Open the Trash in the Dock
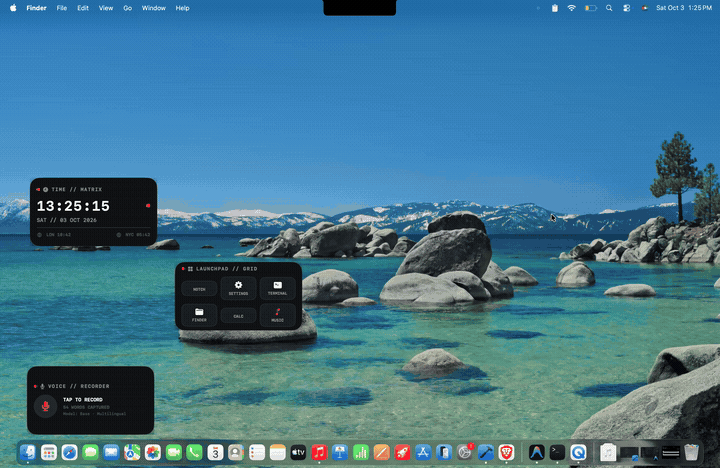The width and height of the screenshot is (720, 468). 691,453
